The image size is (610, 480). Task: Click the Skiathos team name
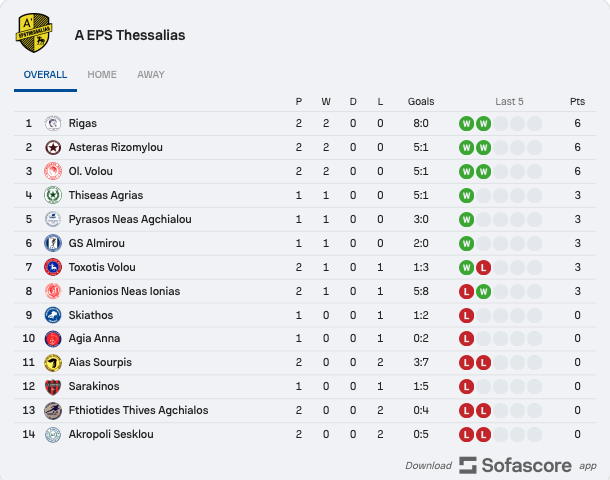[x=91, y=315]
